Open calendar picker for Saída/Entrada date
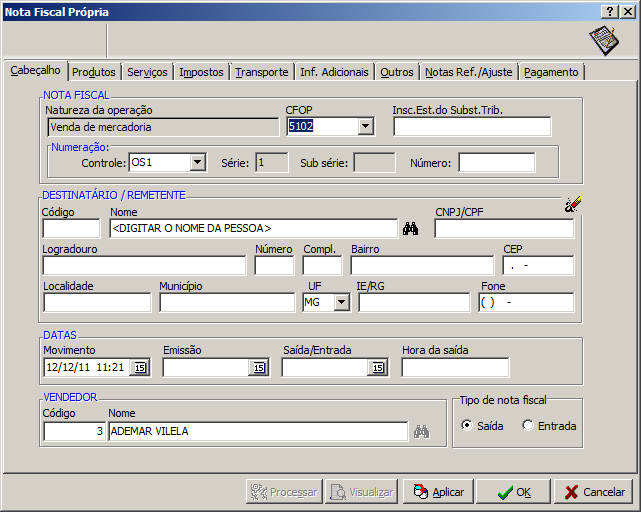 pos(377,368)
